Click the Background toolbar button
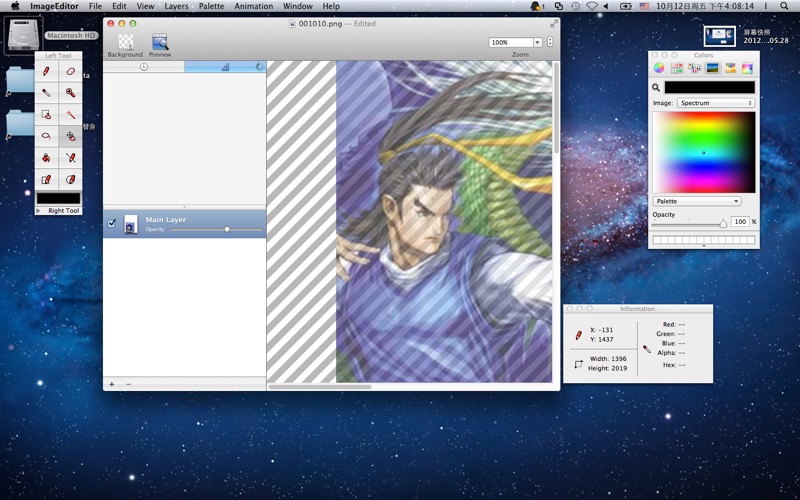 (126, 45)
